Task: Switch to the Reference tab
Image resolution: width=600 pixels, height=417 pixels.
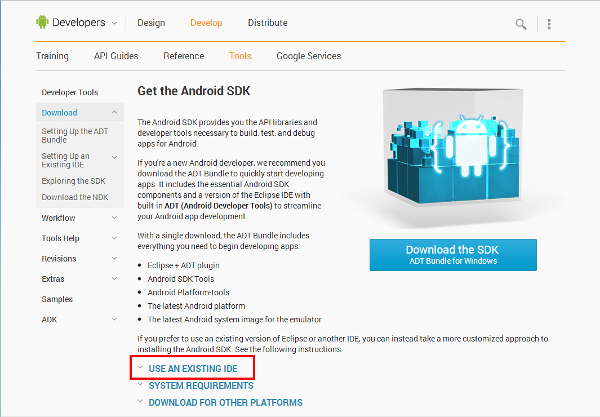Action: click(x=184, y=56)
